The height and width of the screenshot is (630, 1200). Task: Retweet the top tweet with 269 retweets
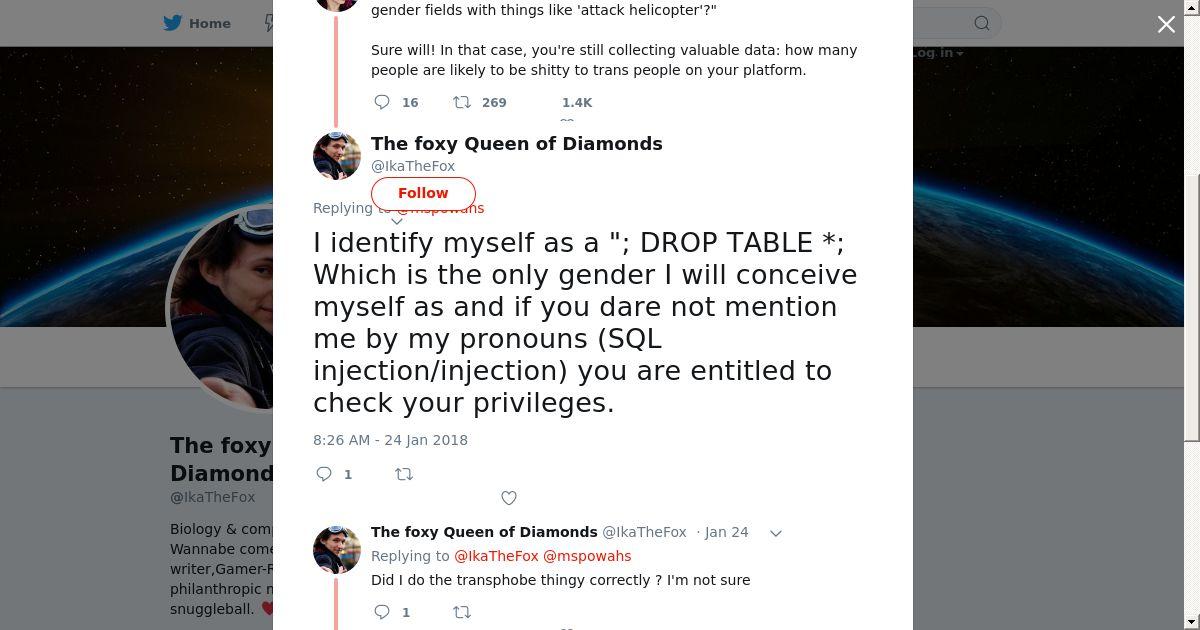click(462, 102)
